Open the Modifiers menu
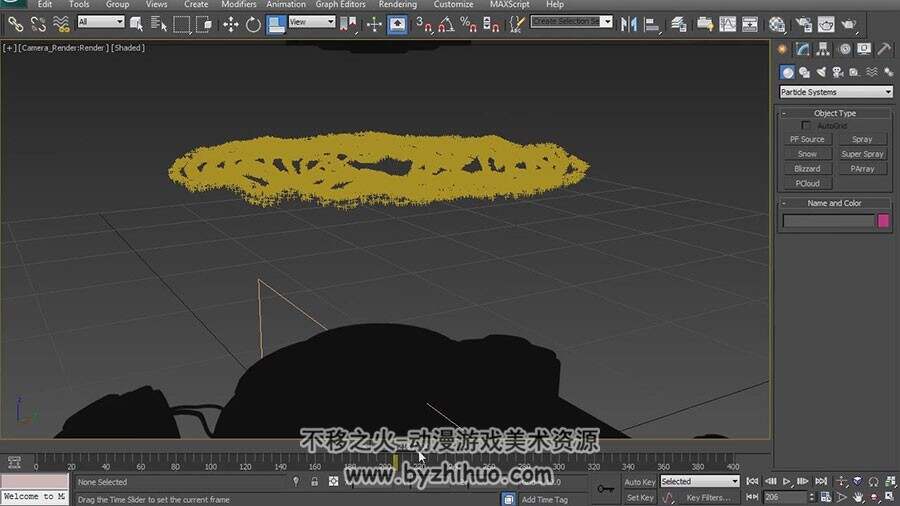The width and height of the screenshot is (900, 506). coord(239,4)
